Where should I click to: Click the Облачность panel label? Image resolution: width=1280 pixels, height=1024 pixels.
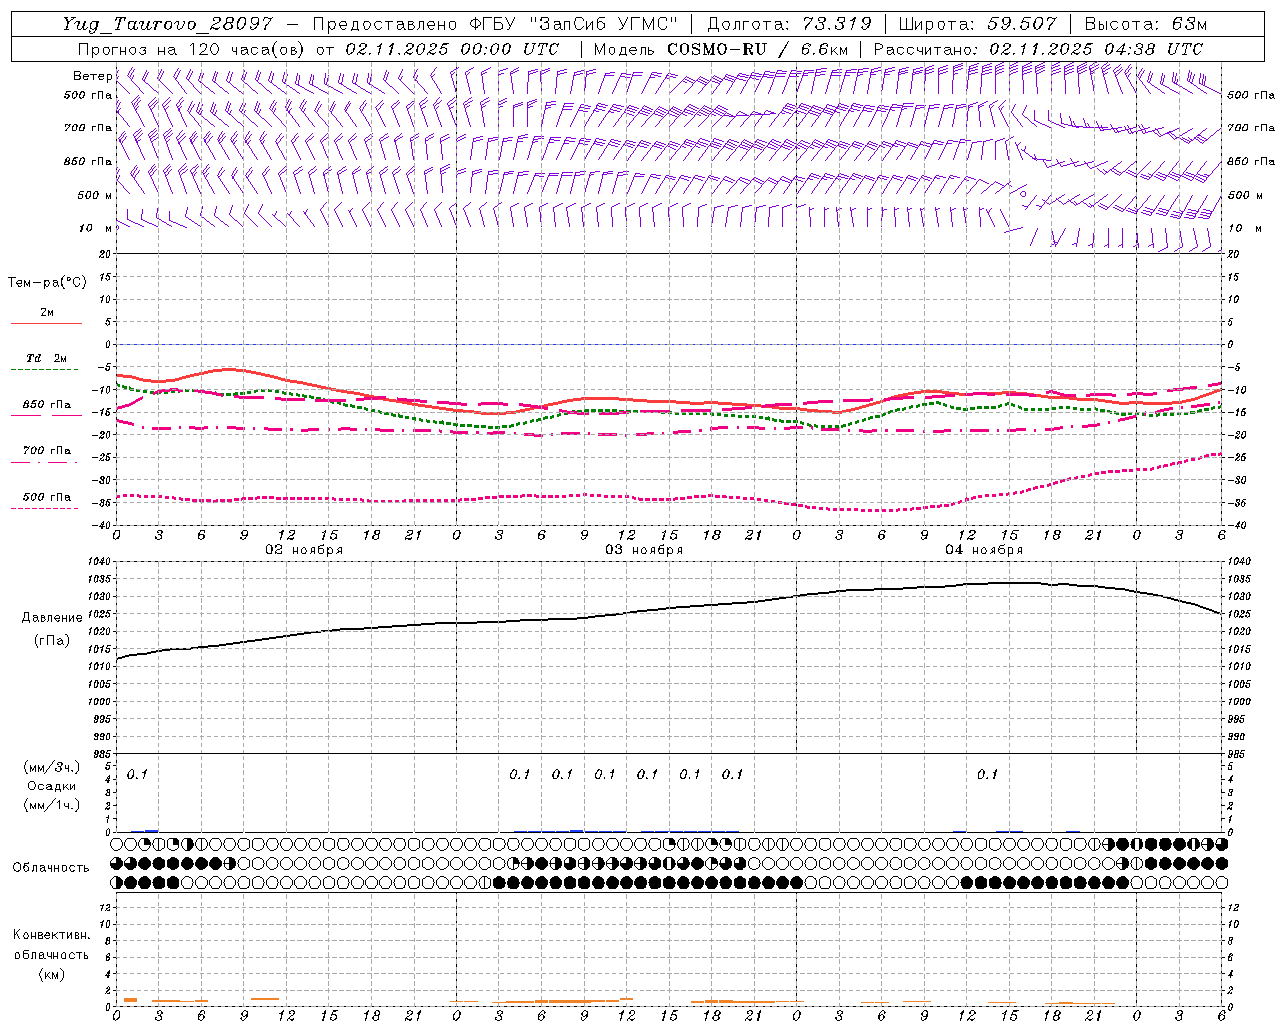click(51, 868)
